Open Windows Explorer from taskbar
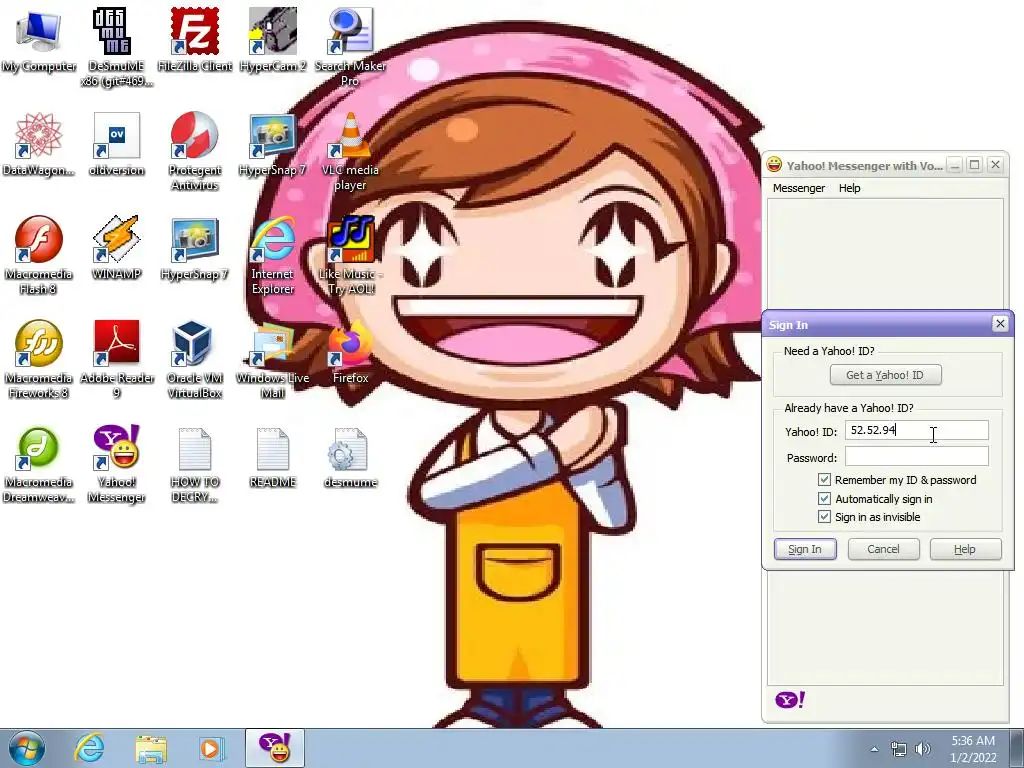This screenshot has width=1024, height=768. pos(150,748)
